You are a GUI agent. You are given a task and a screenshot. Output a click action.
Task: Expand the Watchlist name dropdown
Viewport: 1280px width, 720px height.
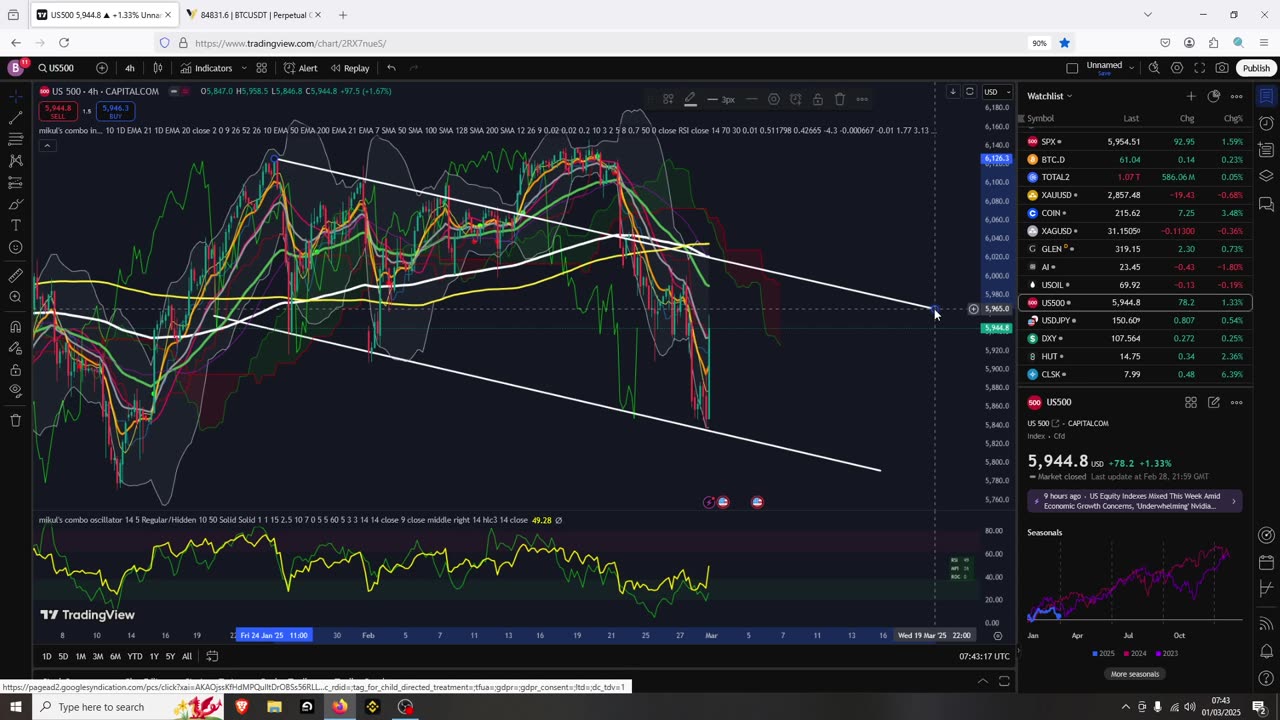coord(1050,96)
